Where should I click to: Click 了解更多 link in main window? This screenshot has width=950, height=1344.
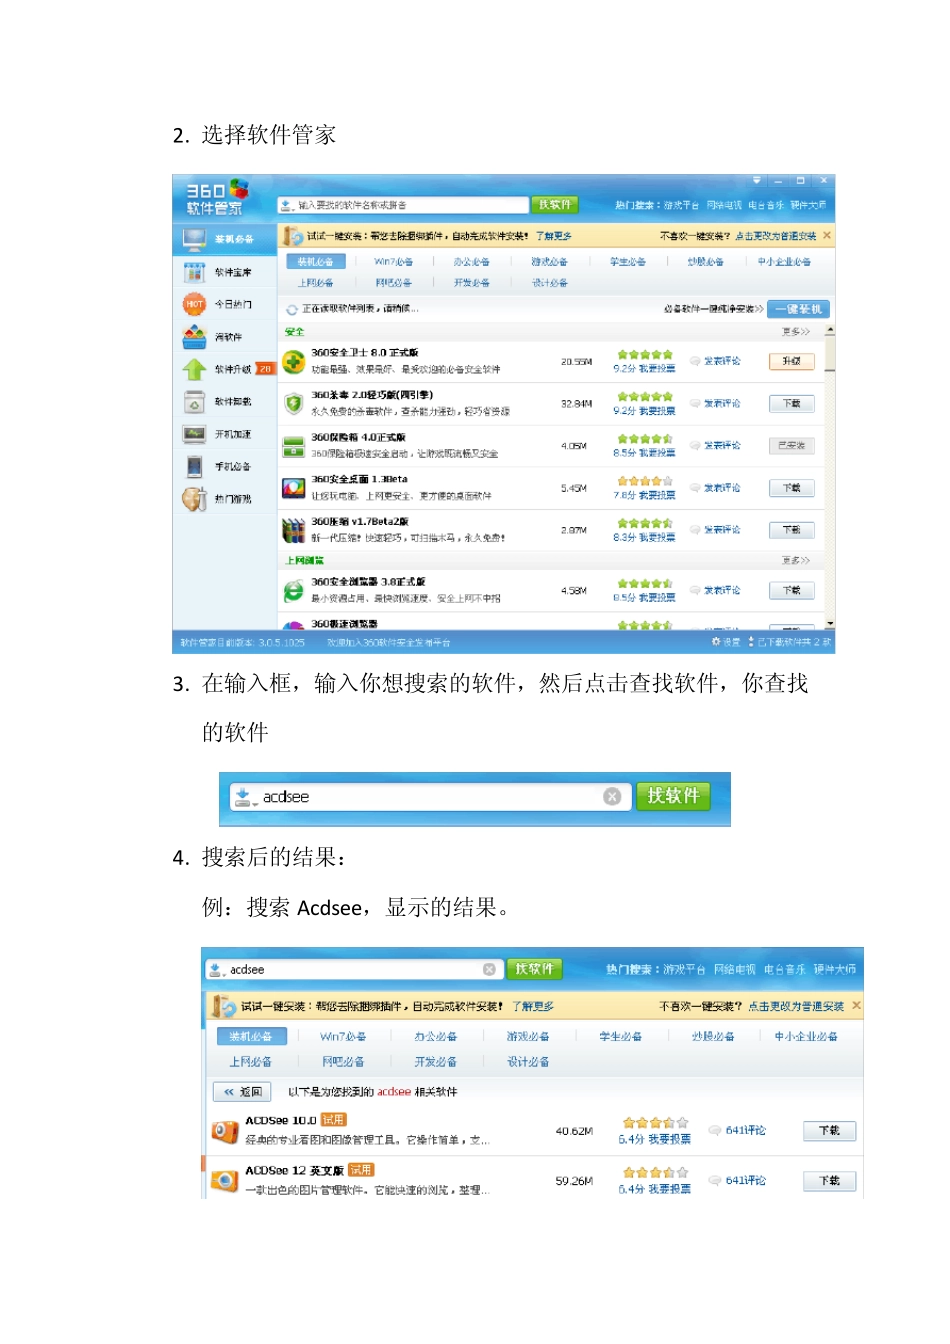pos(553,236)
